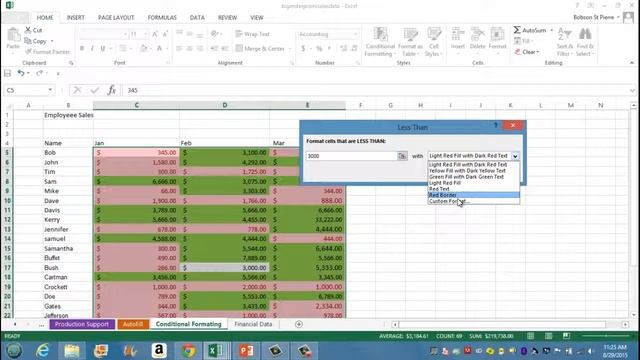The image size is (640, 360).
Task: Click the Cut command
Action: click(33, 30)
